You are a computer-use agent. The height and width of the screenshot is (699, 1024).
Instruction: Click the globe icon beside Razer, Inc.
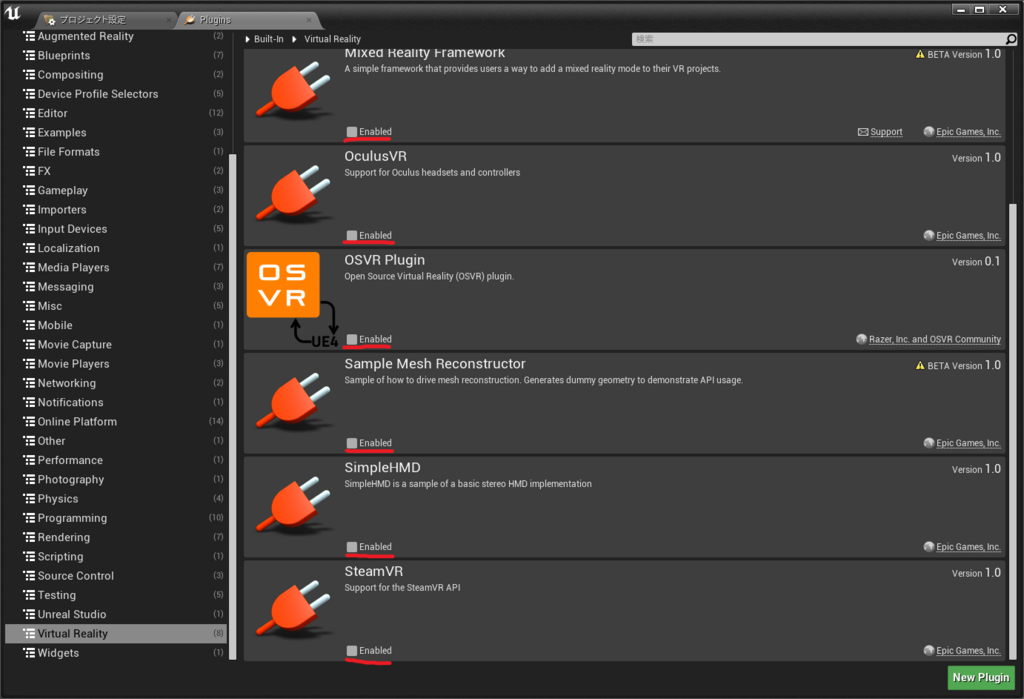[x=861, y=339]
